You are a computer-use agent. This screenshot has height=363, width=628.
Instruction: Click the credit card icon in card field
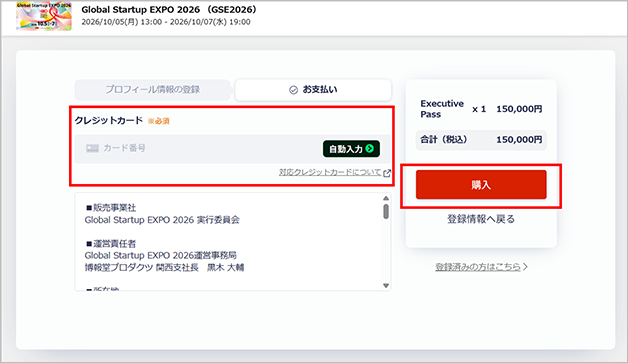click(x=92, y=149)
